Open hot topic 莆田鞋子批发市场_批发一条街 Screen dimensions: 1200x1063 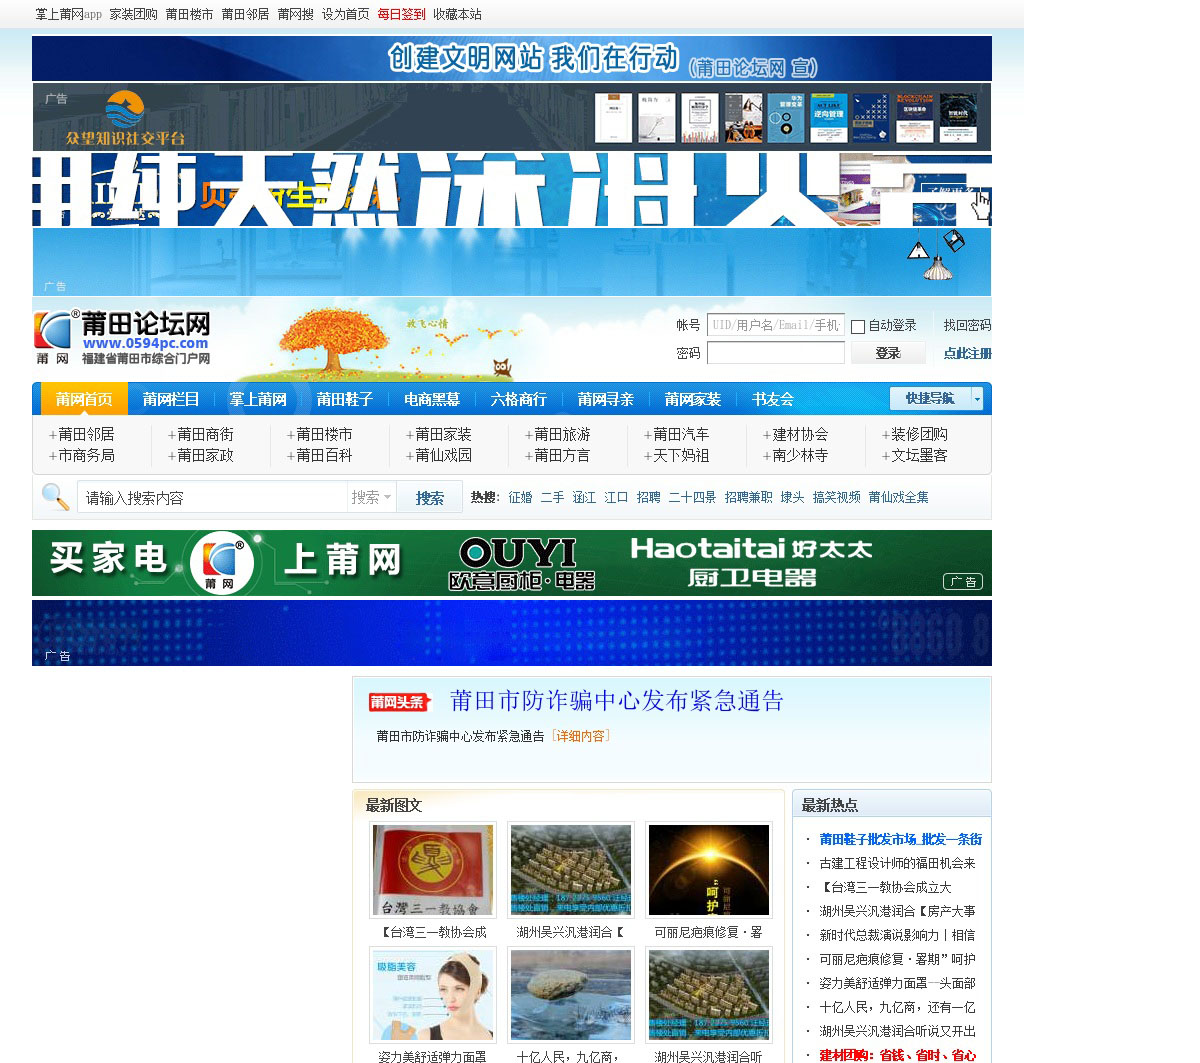[900, 839]
